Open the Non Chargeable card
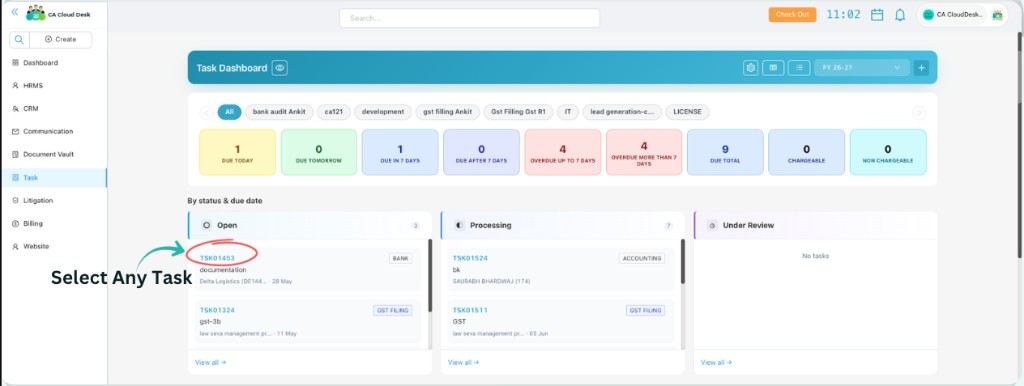 (x=888, y=152)
